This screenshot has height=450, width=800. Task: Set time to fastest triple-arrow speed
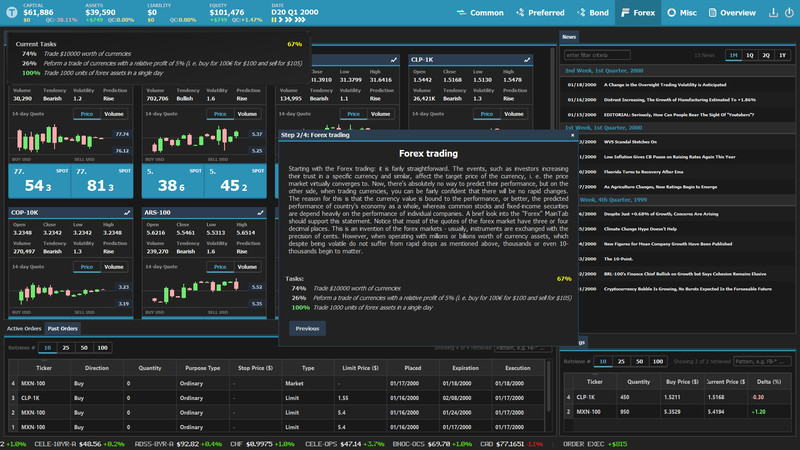301,20
